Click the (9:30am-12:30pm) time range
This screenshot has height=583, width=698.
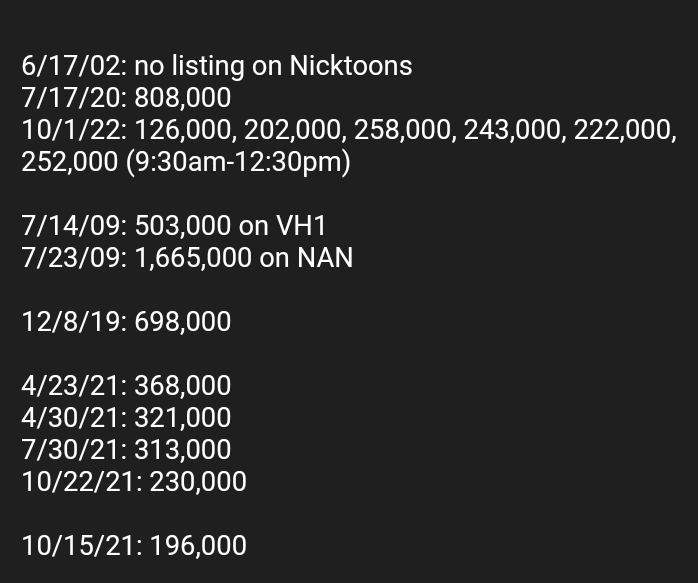(239, 162)
